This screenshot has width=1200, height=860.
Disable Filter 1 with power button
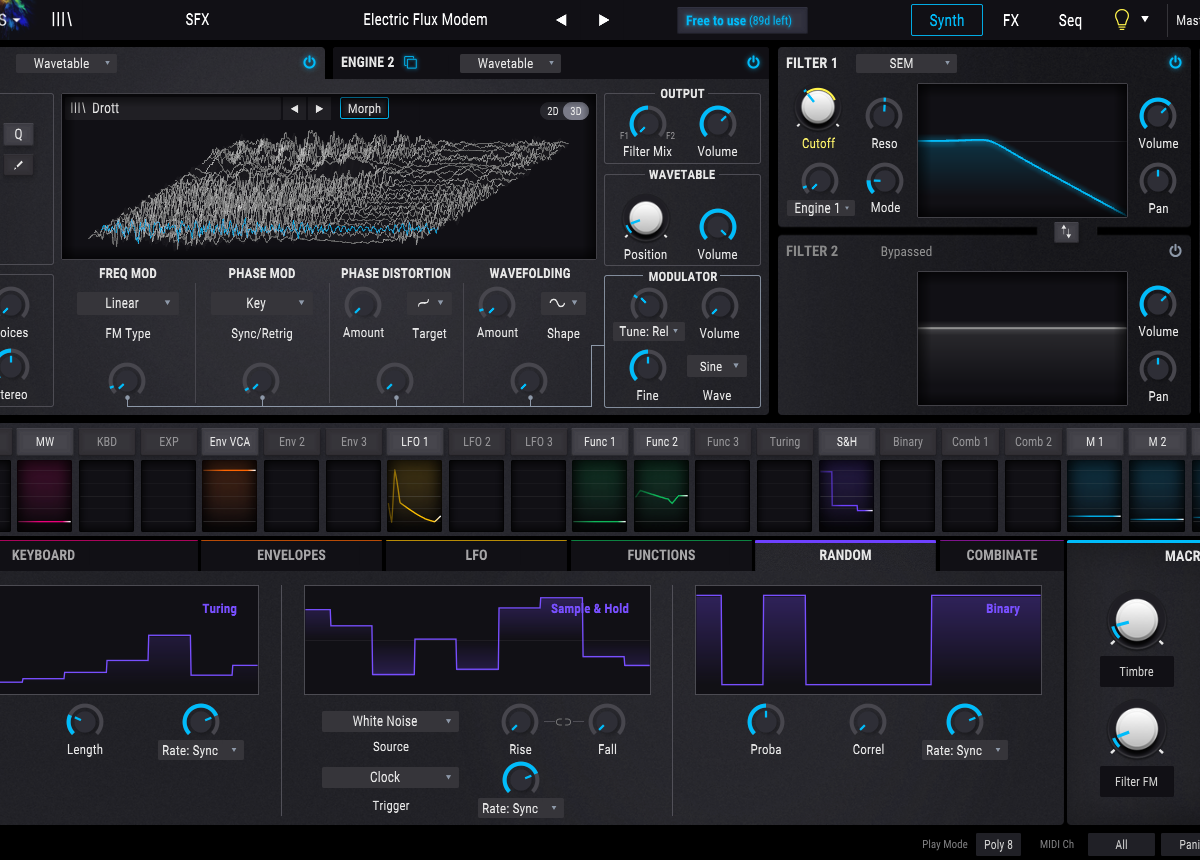[1175, 63]
